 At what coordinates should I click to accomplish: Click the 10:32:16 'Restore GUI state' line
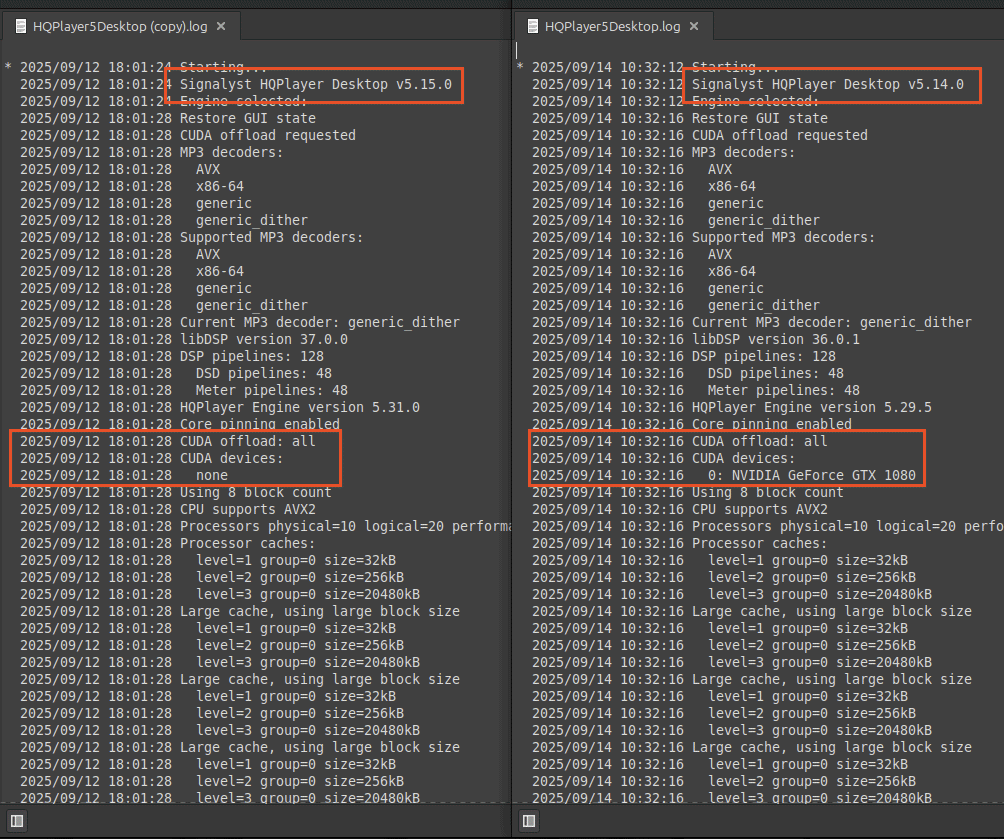pyautogui.click(x=680, y=118)
